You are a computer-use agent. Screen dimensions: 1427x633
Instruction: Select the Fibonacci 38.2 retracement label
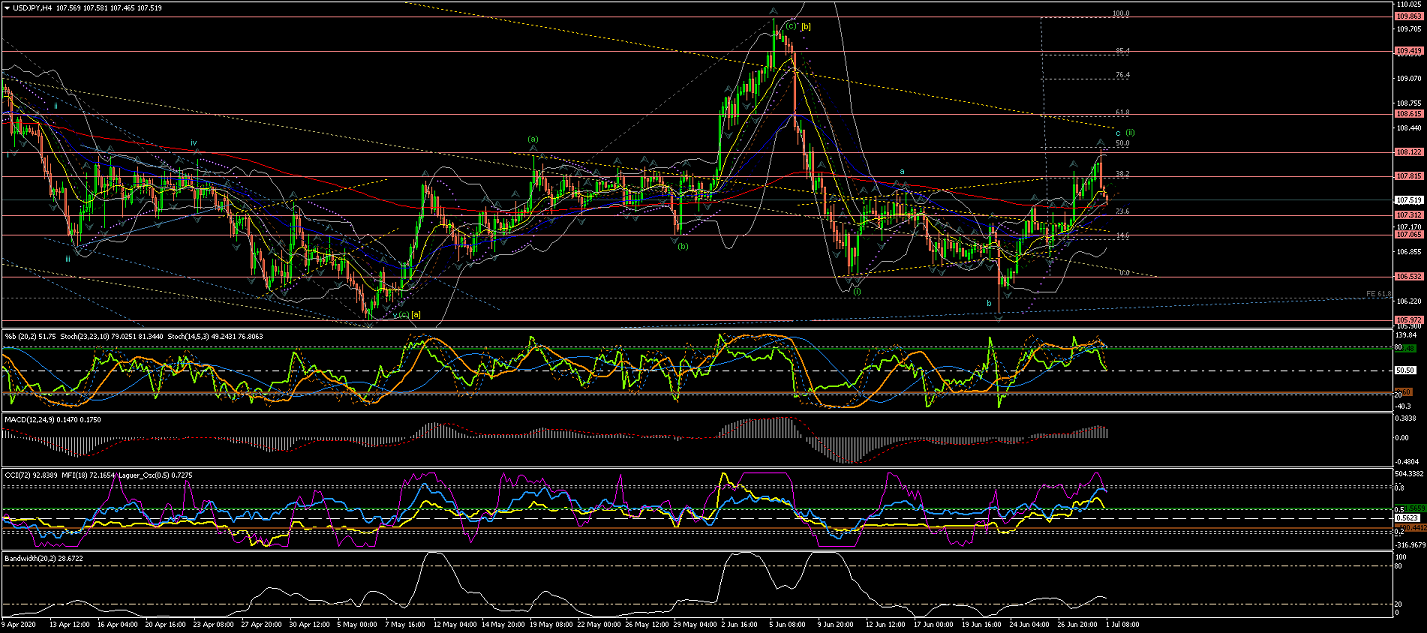[1122, 173]
